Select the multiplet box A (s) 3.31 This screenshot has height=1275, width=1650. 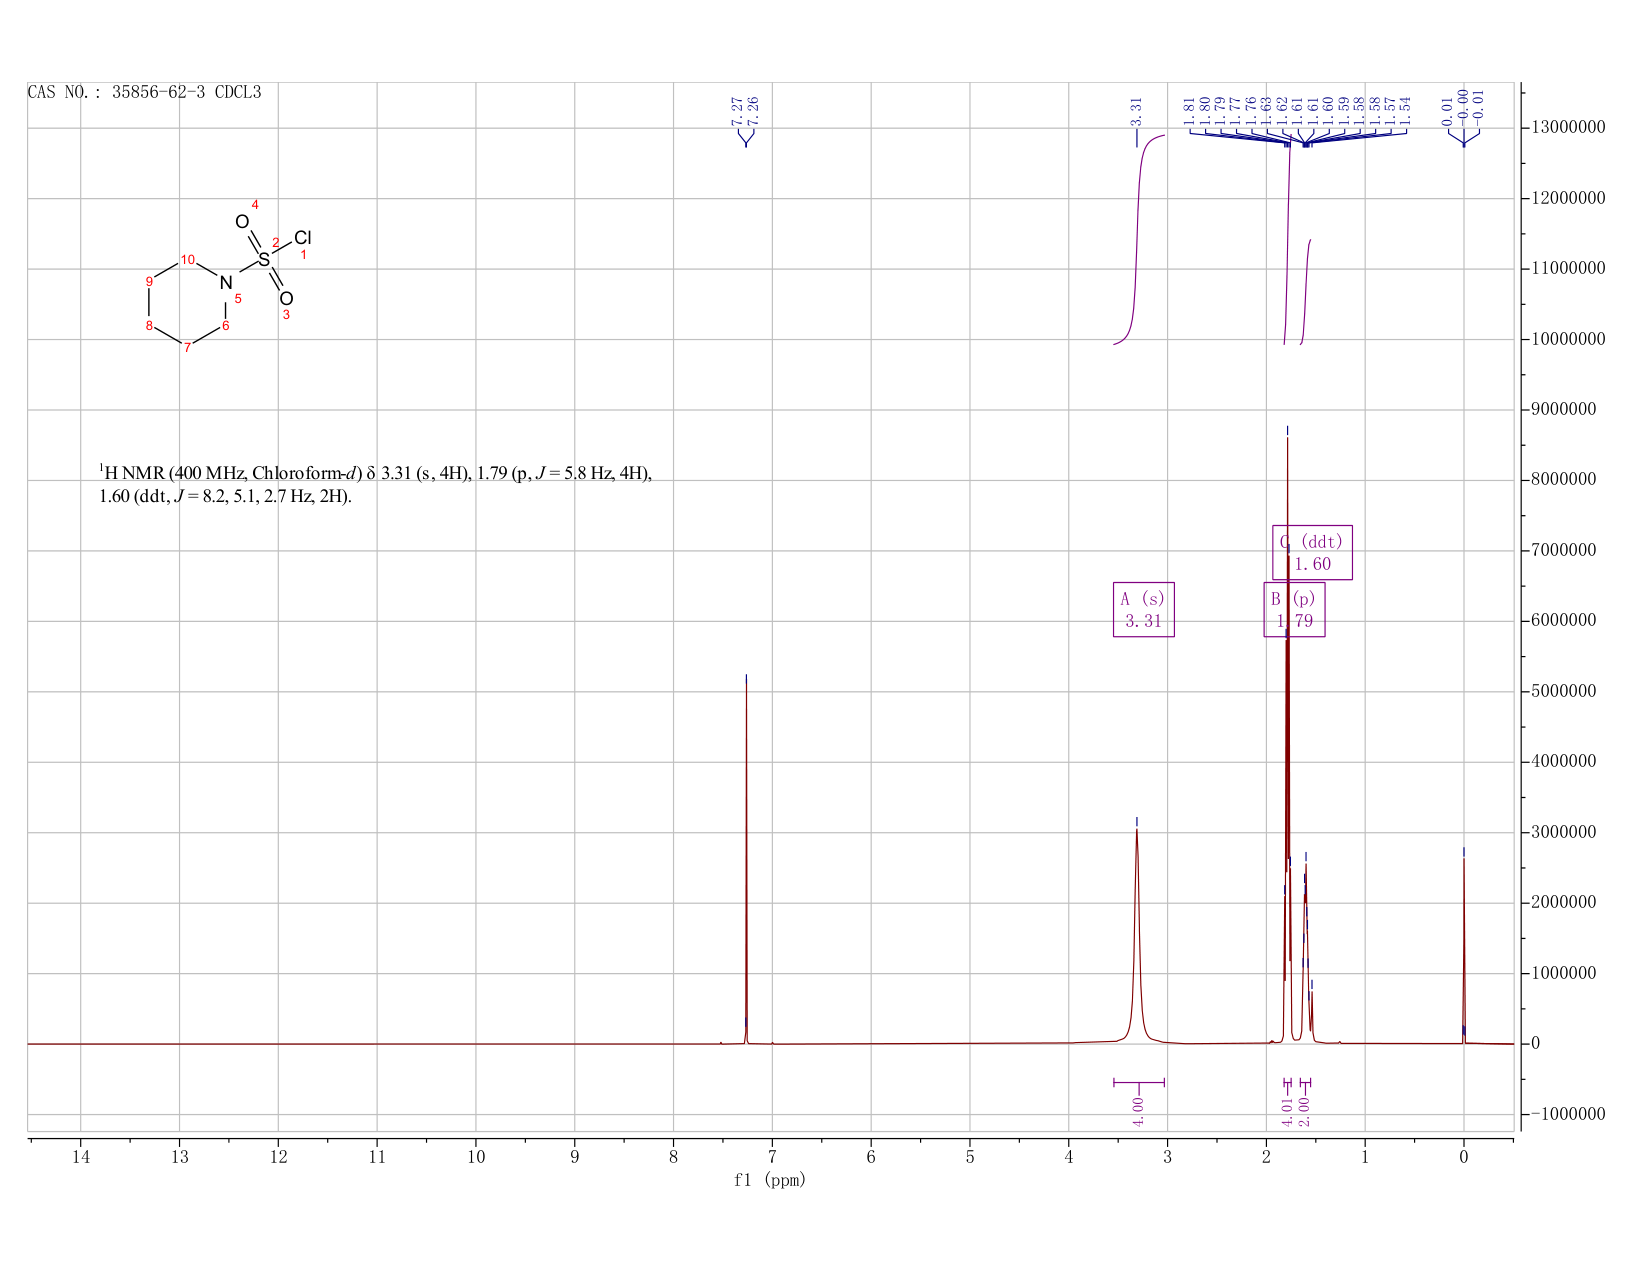[1143, 609]
